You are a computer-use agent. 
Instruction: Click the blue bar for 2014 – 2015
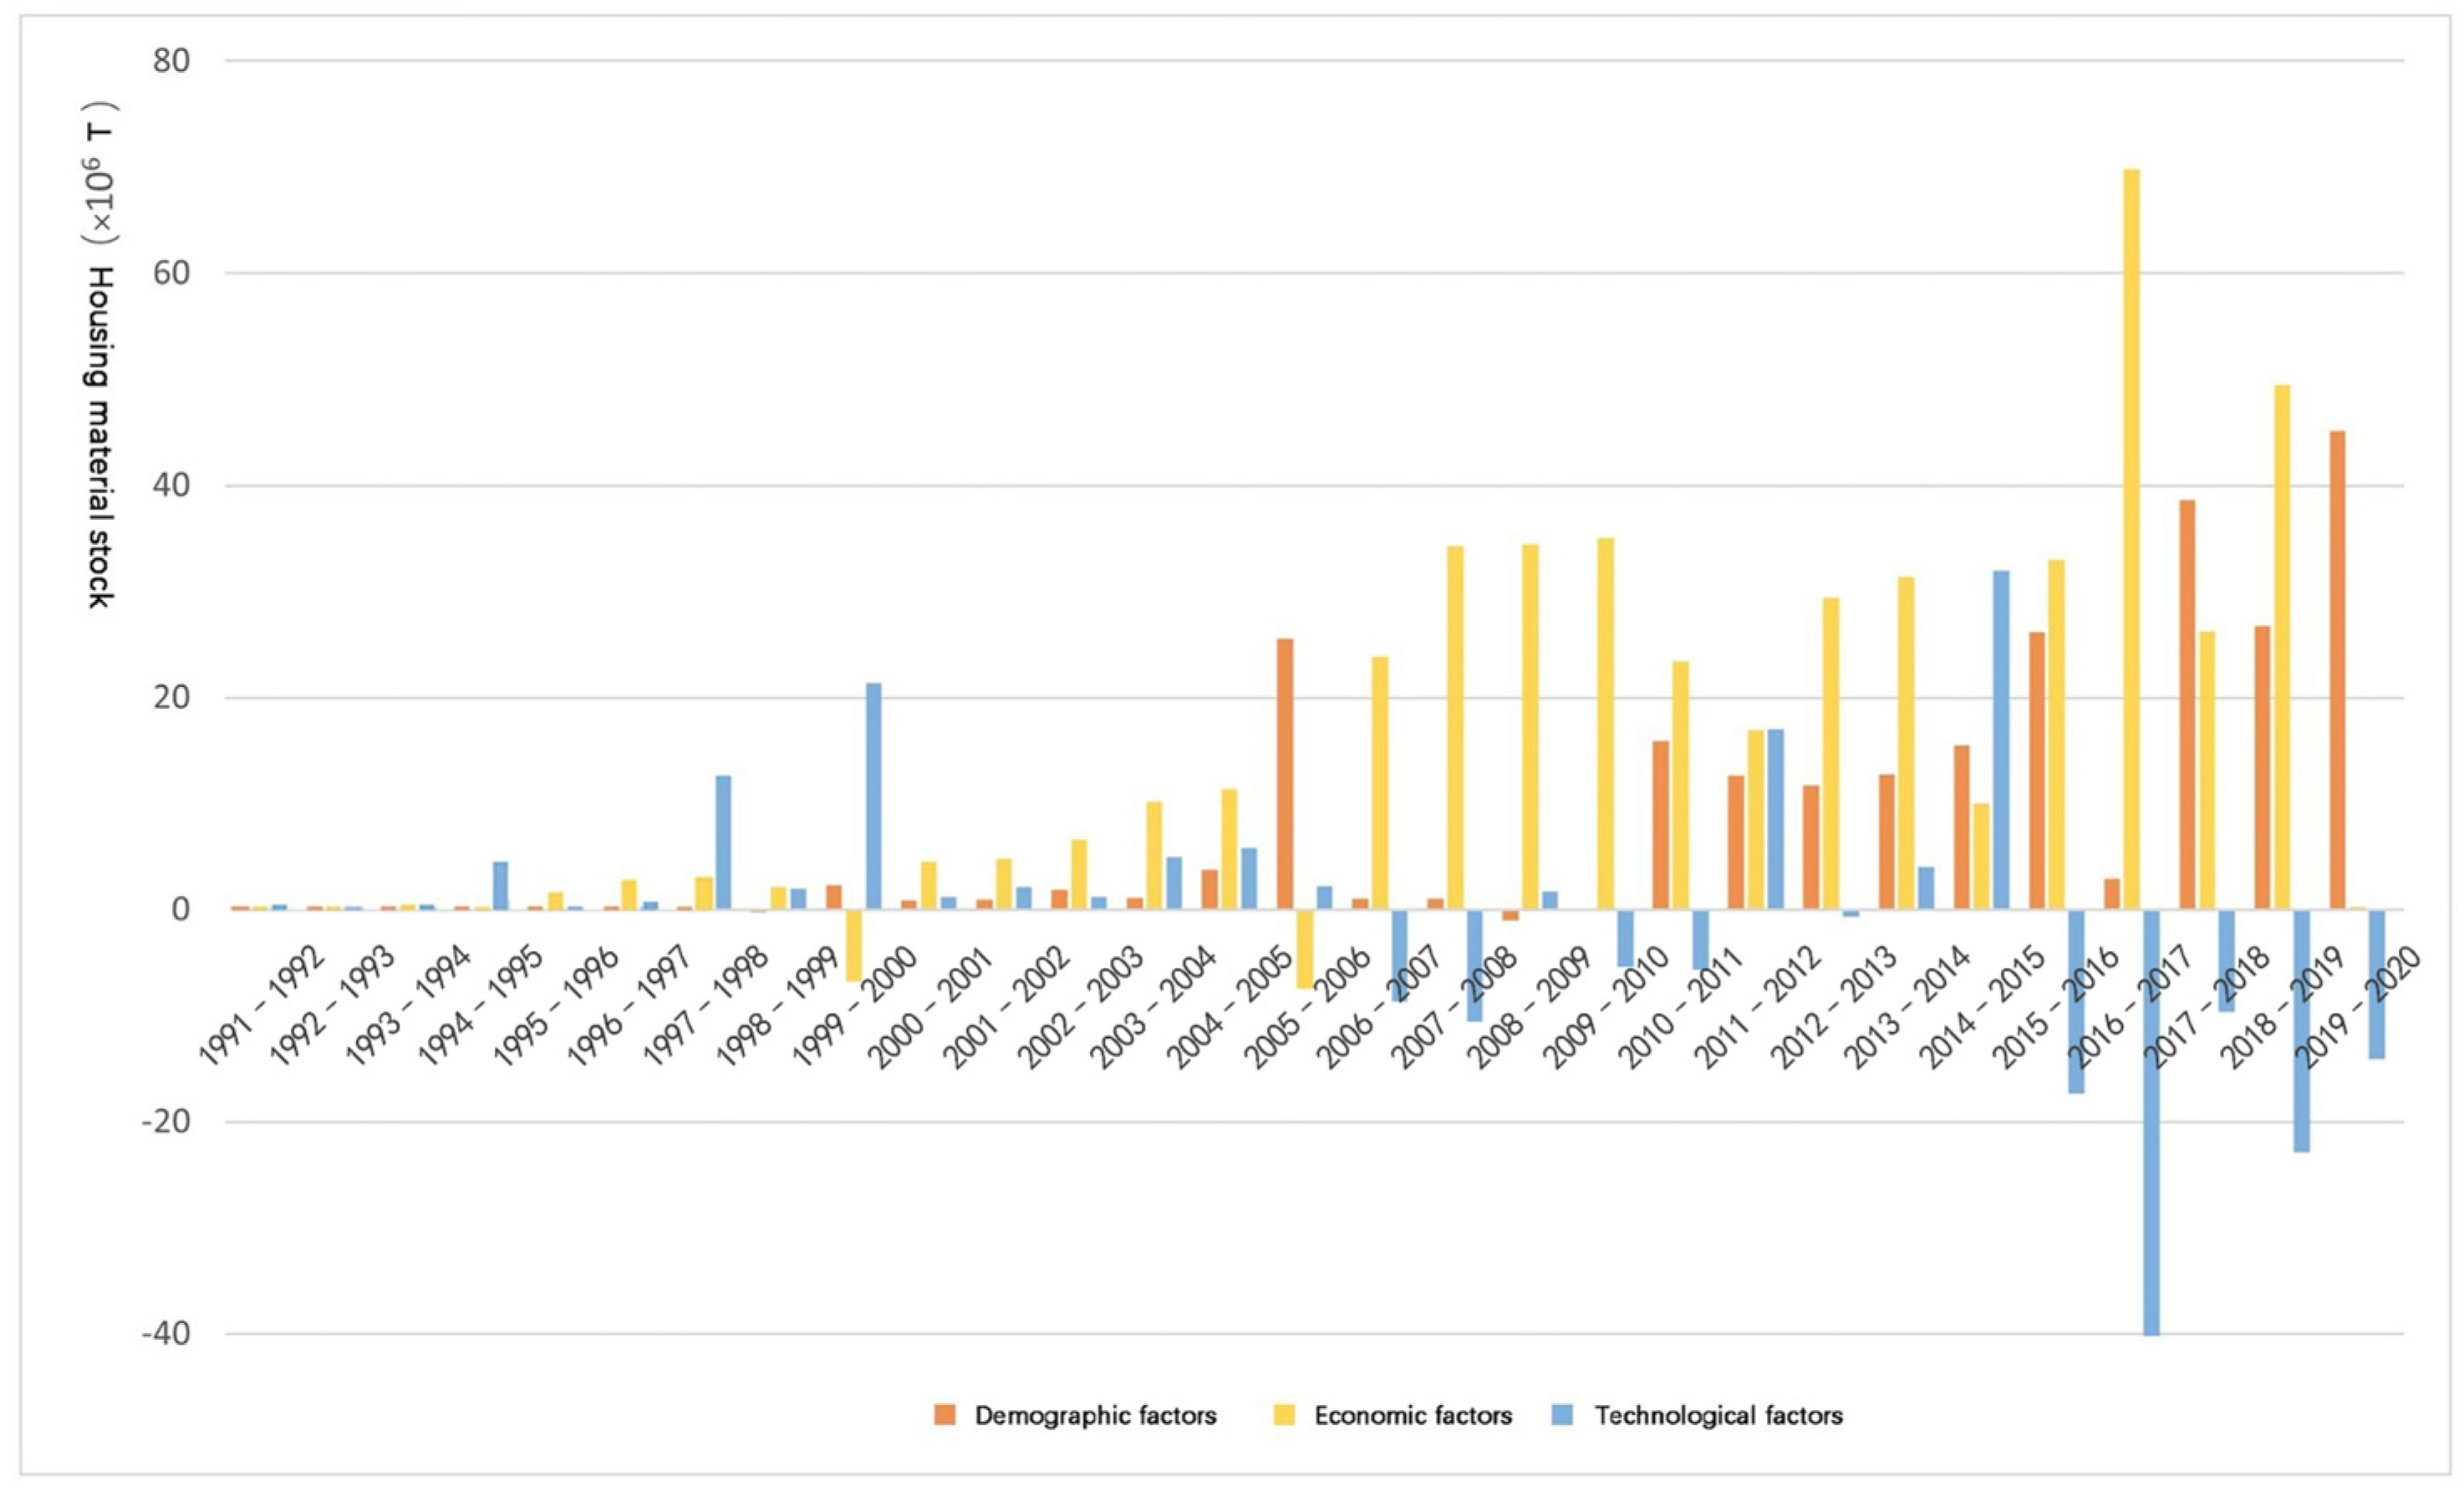[2001, 740]
